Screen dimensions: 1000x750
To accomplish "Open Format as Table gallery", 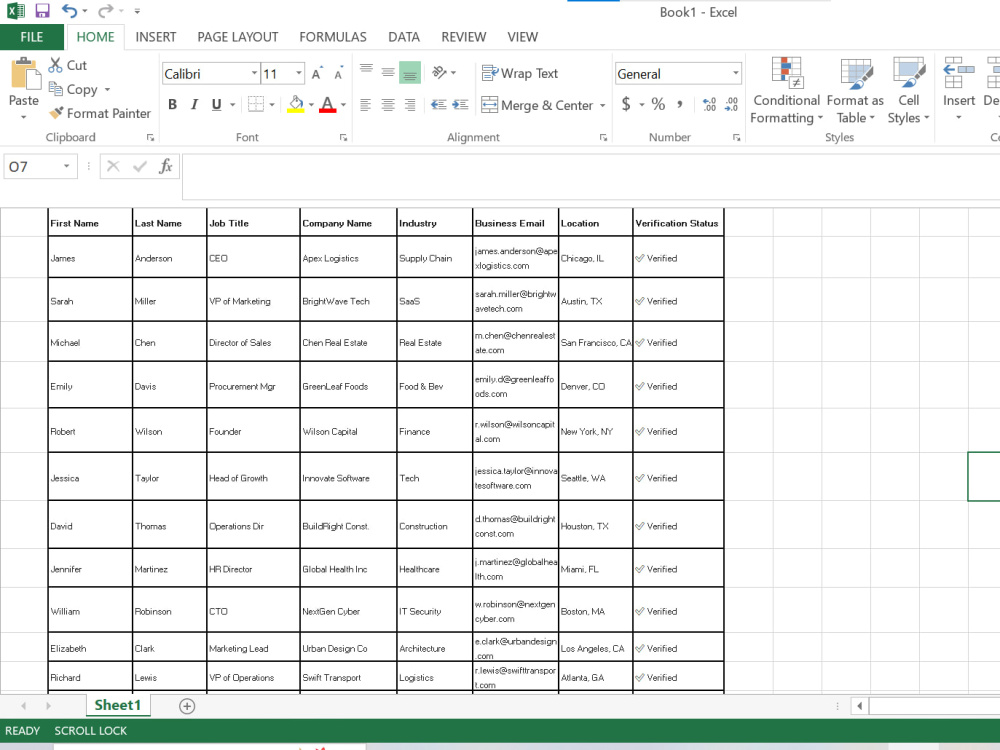I will click(x=855, y=91).
